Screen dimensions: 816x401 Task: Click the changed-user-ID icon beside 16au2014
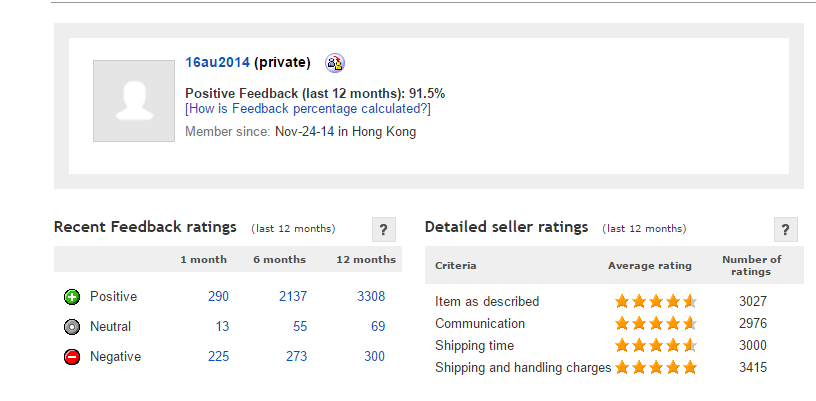tap(335, 63)
